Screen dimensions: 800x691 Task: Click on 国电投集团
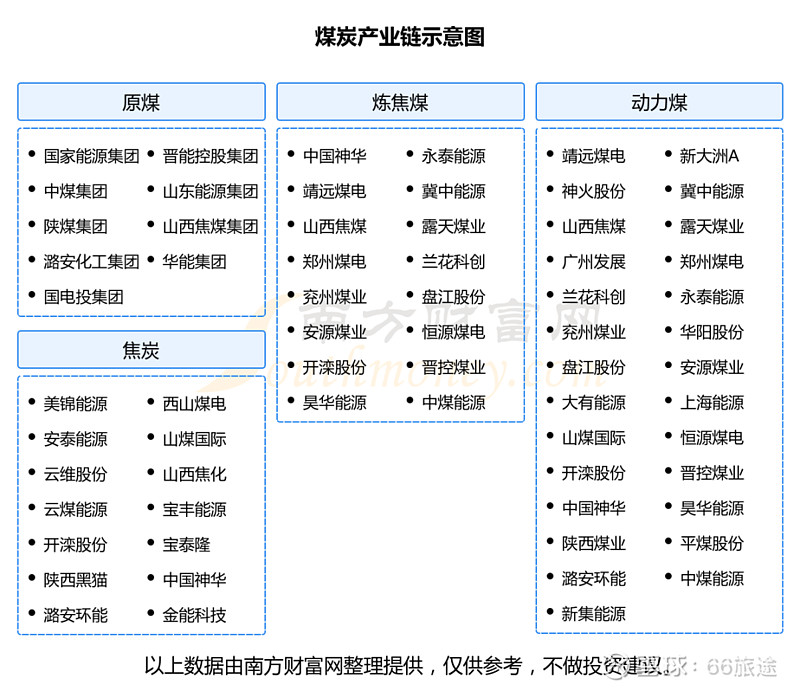coord(83,297)
